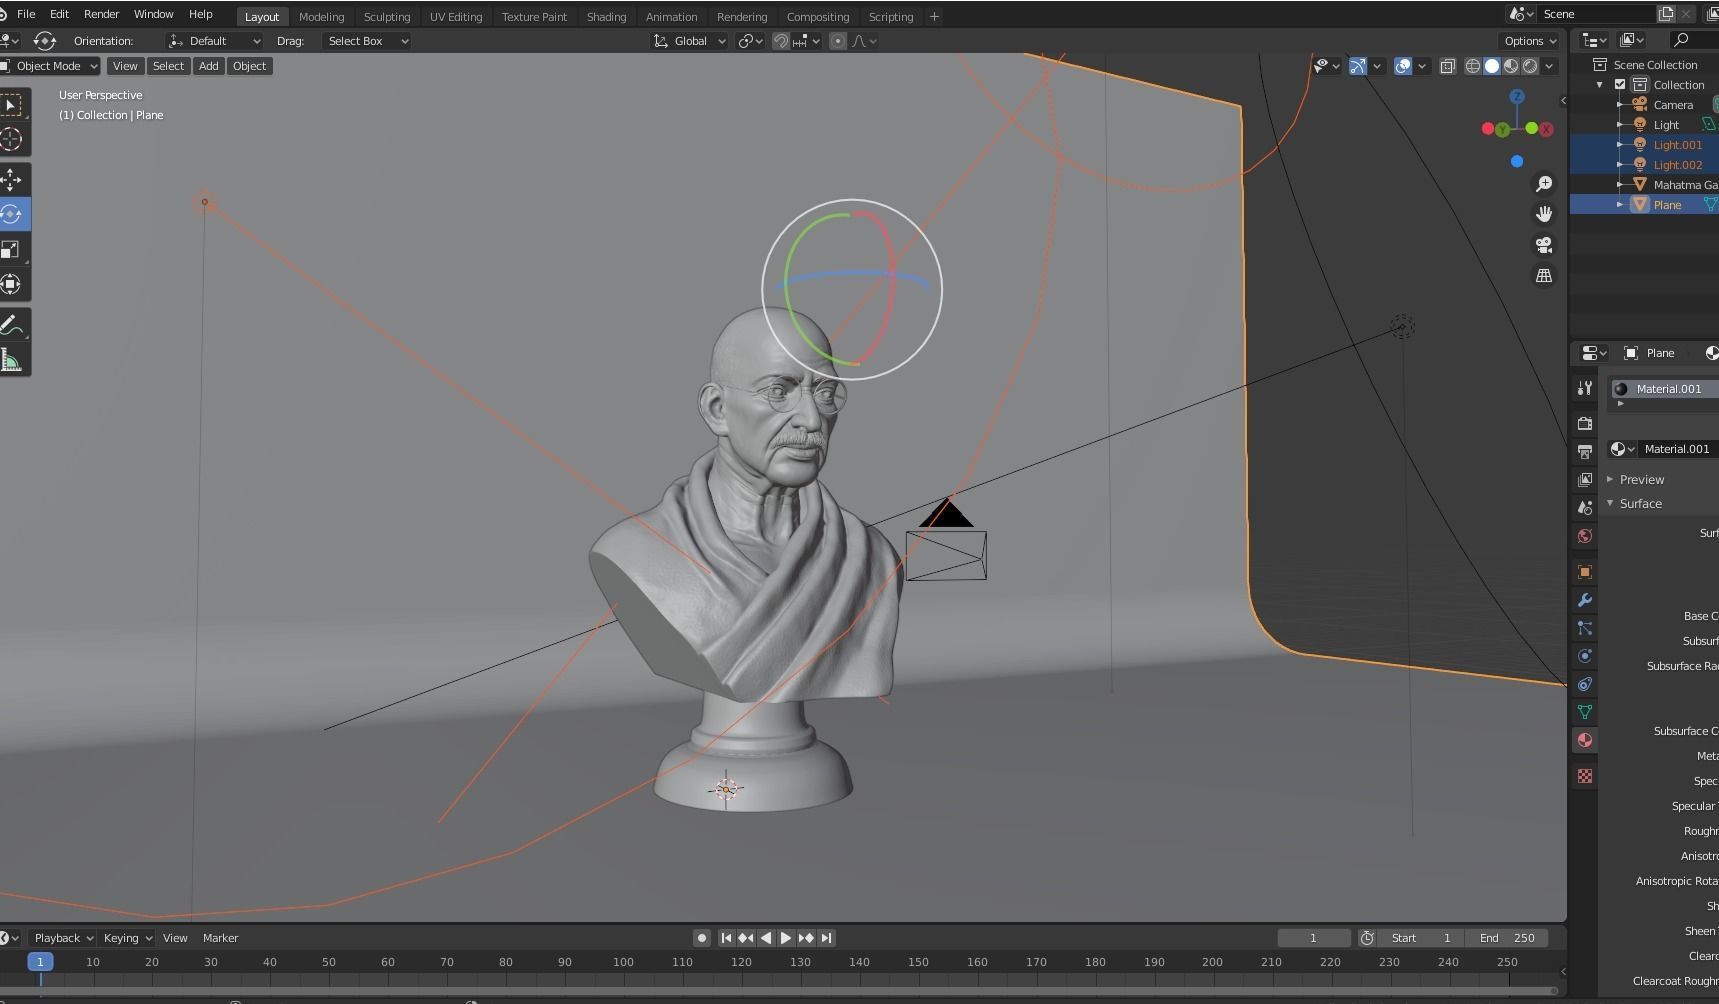
Task: Click the Z axis on navigation gizmo
Action: tap(1517, 97)
